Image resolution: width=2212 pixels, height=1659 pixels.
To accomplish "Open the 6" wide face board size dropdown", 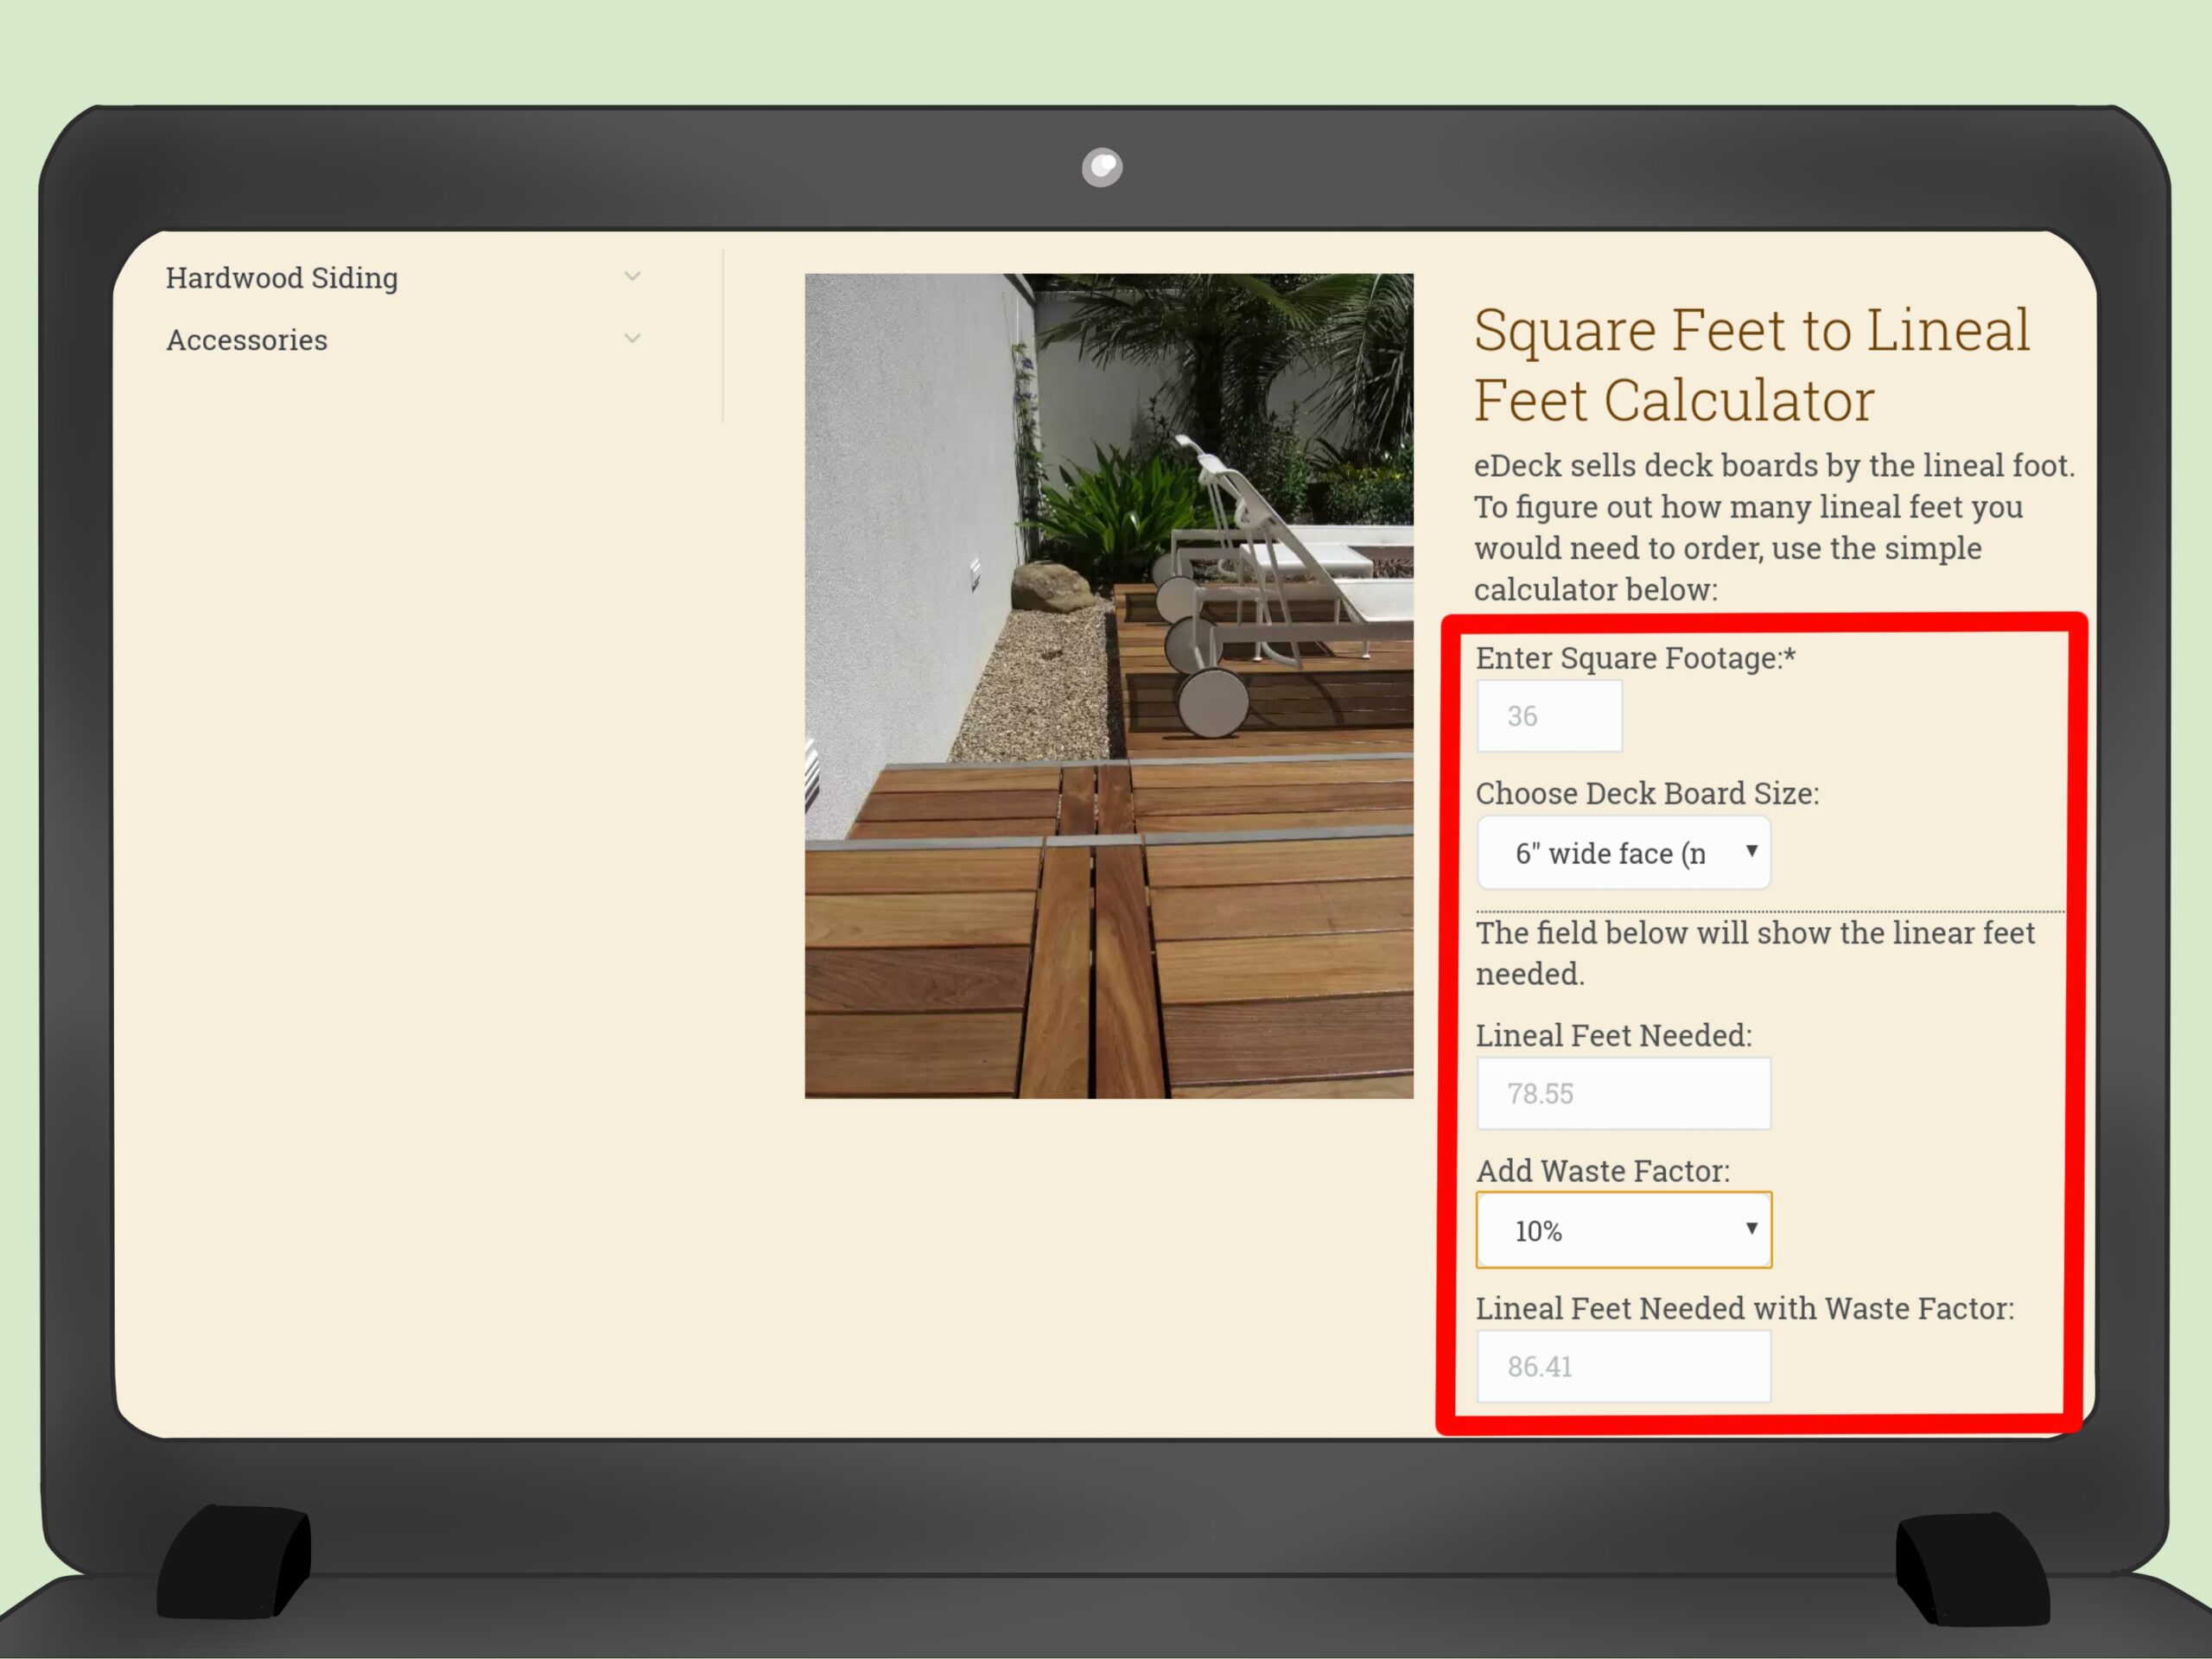I will (x=1623, y=853).
